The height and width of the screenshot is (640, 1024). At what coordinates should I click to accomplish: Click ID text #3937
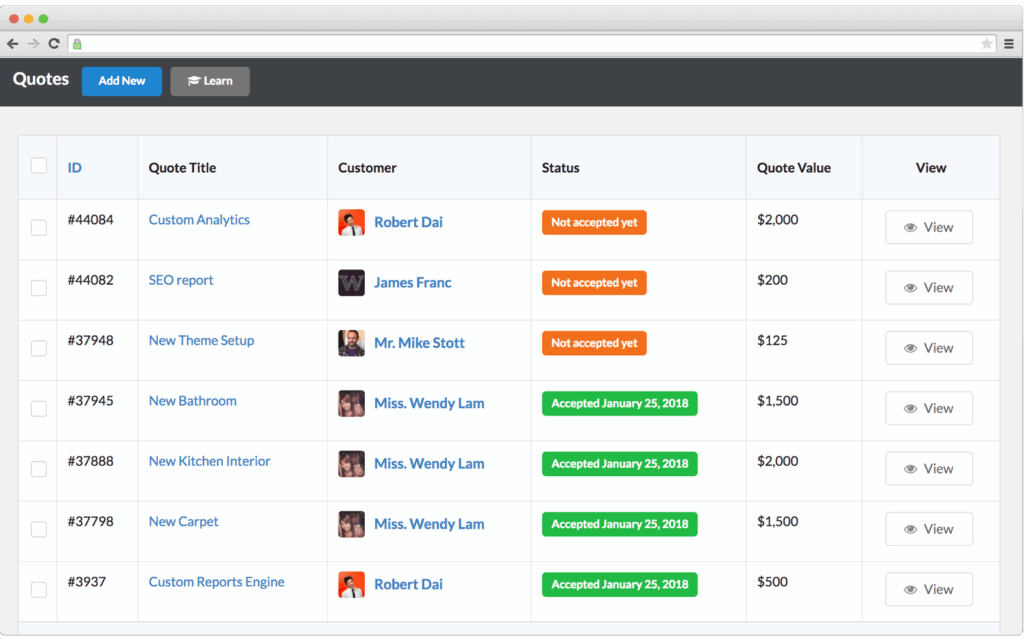pos(86,582)
